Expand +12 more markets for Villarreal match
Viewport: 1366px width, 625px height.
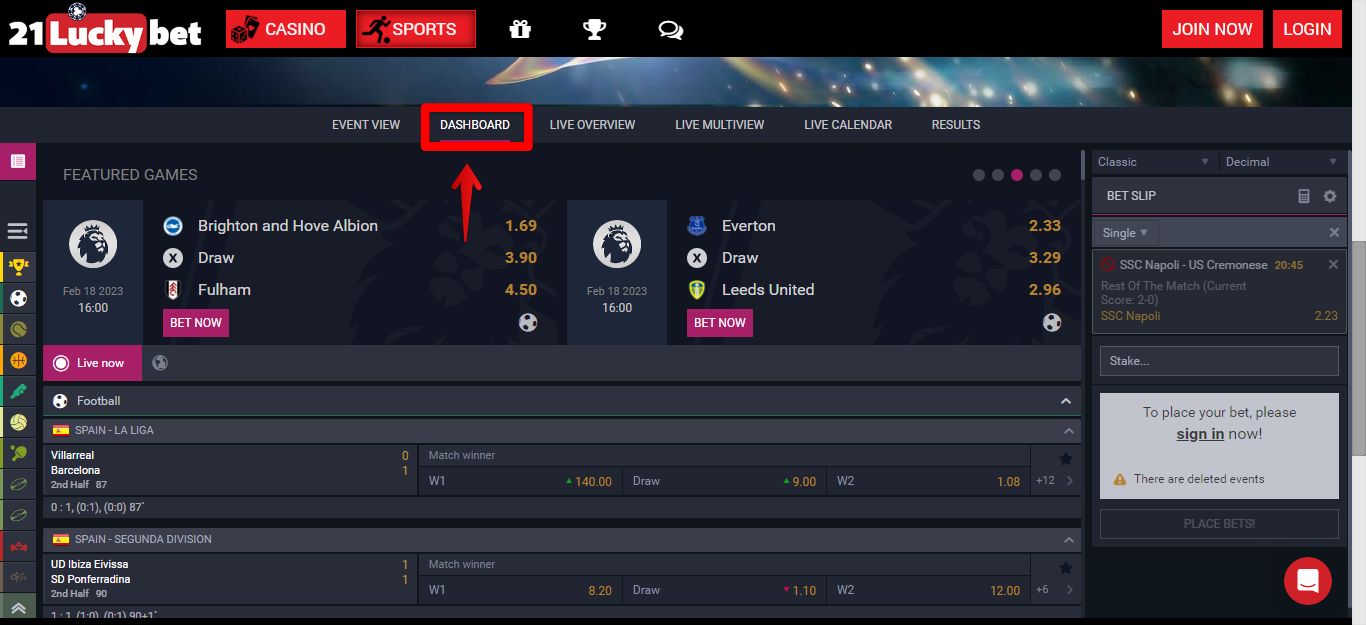(1056, 481)
